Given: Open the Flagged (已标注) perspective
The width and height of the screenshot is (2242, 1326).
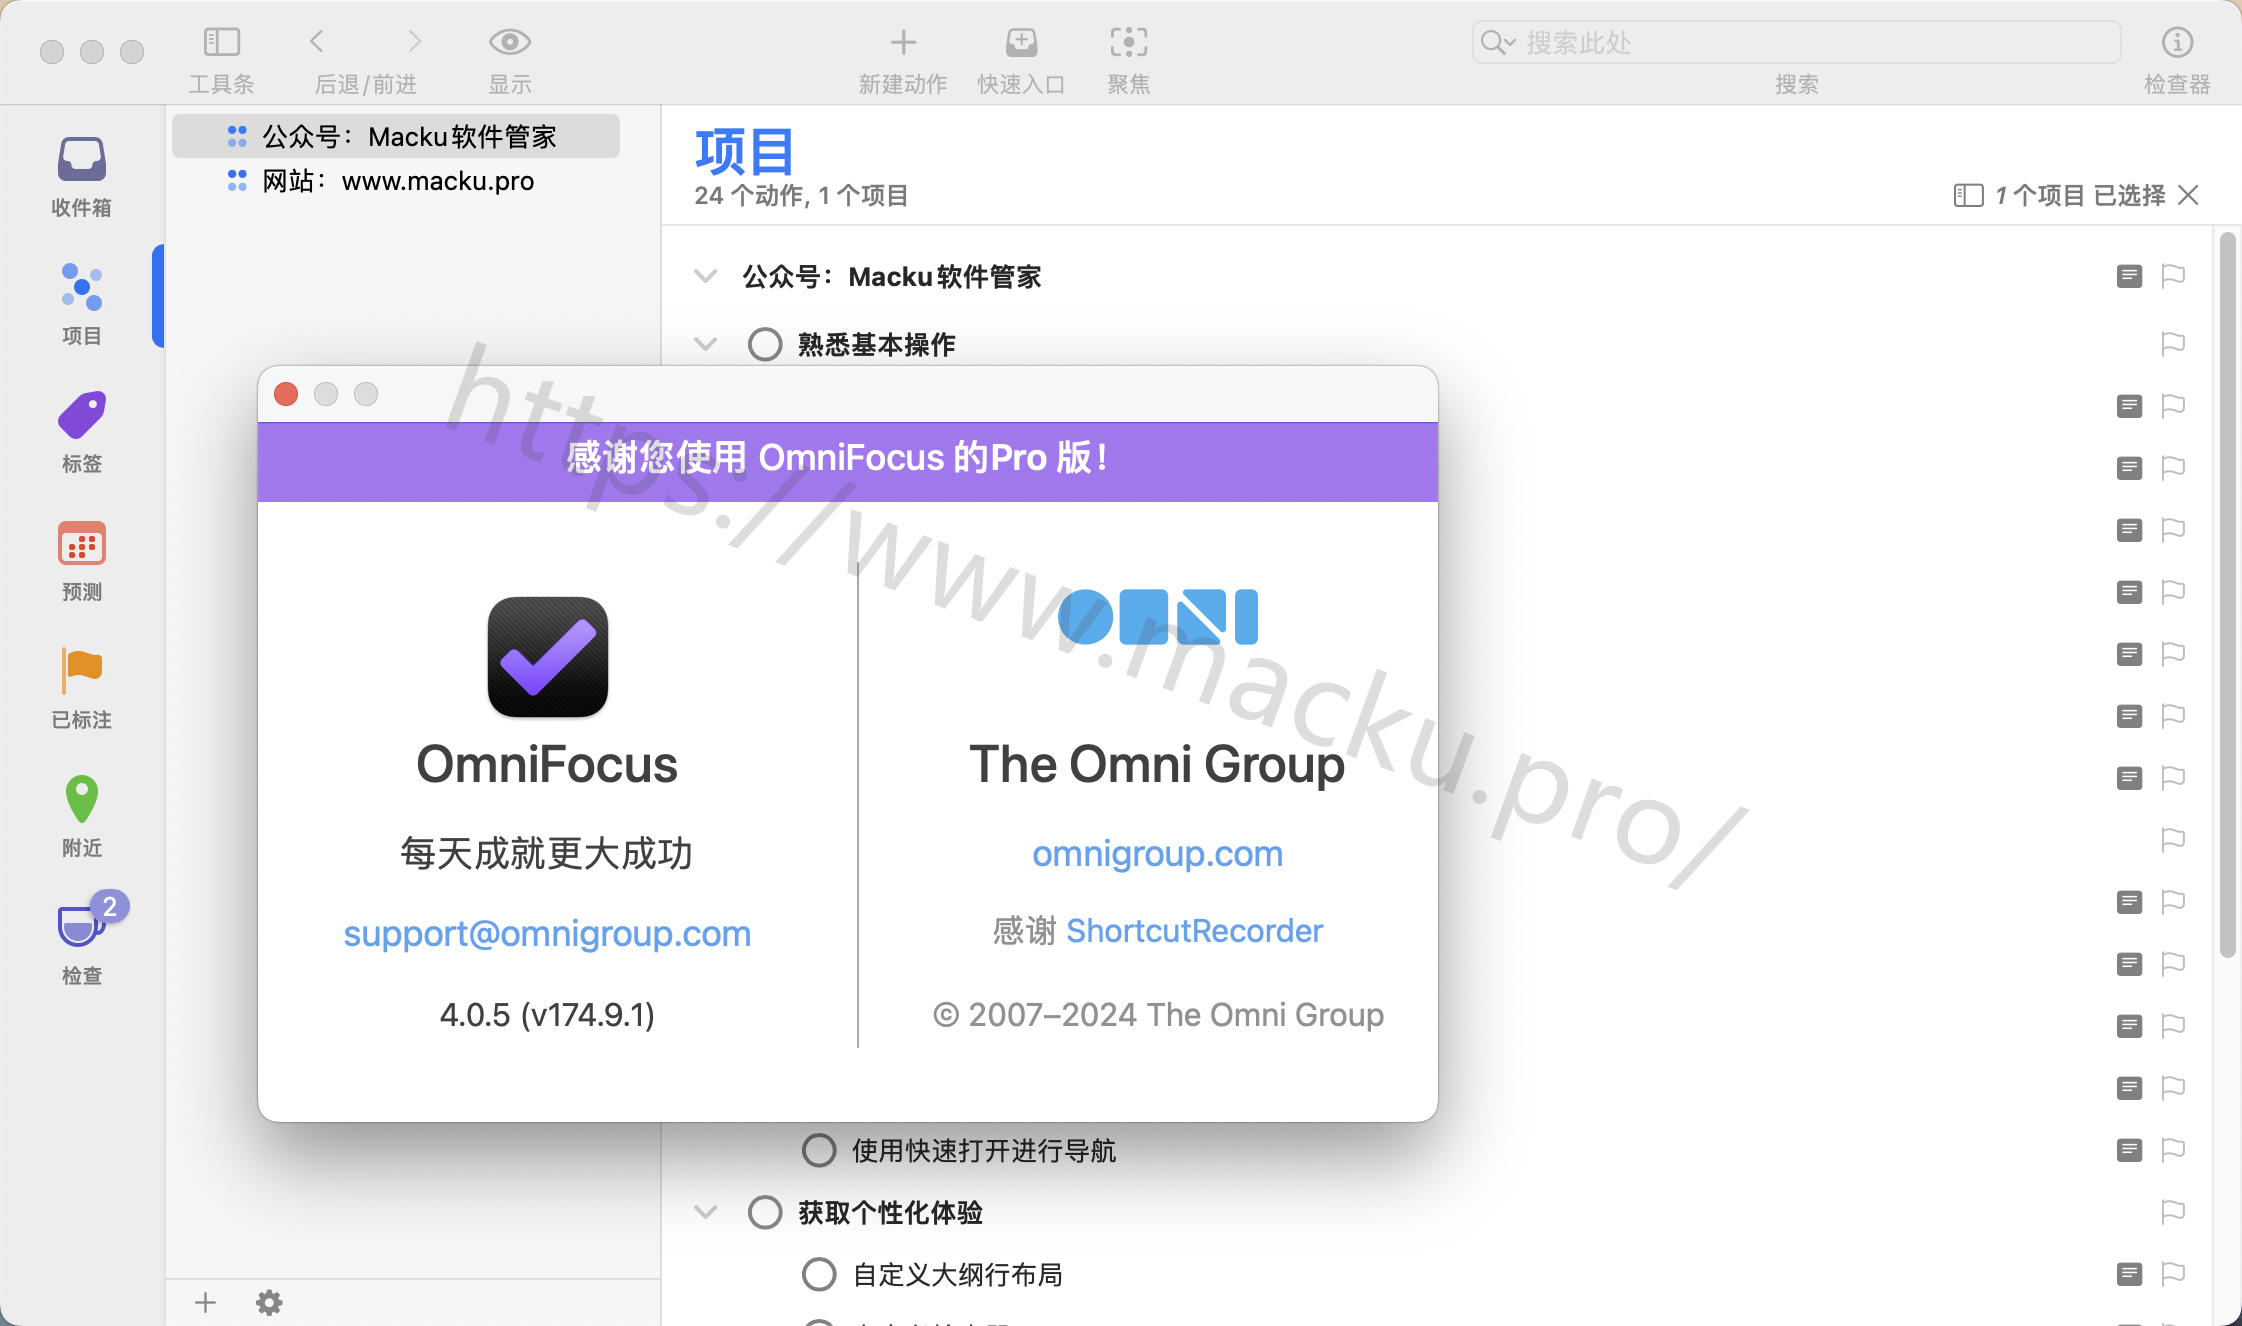Looking at the screenshot, I should 81,688.
